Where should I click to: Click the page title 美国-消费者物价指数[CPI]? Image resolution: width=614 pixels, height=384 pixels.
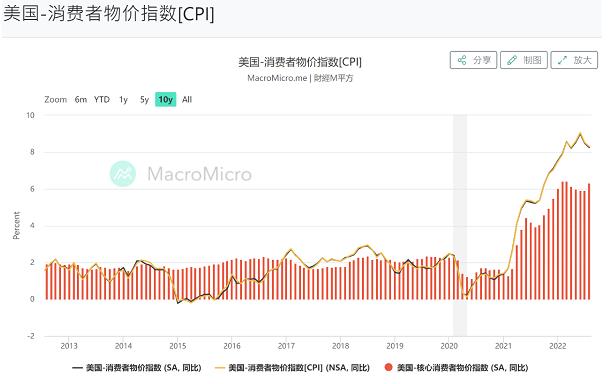[109, 14]
